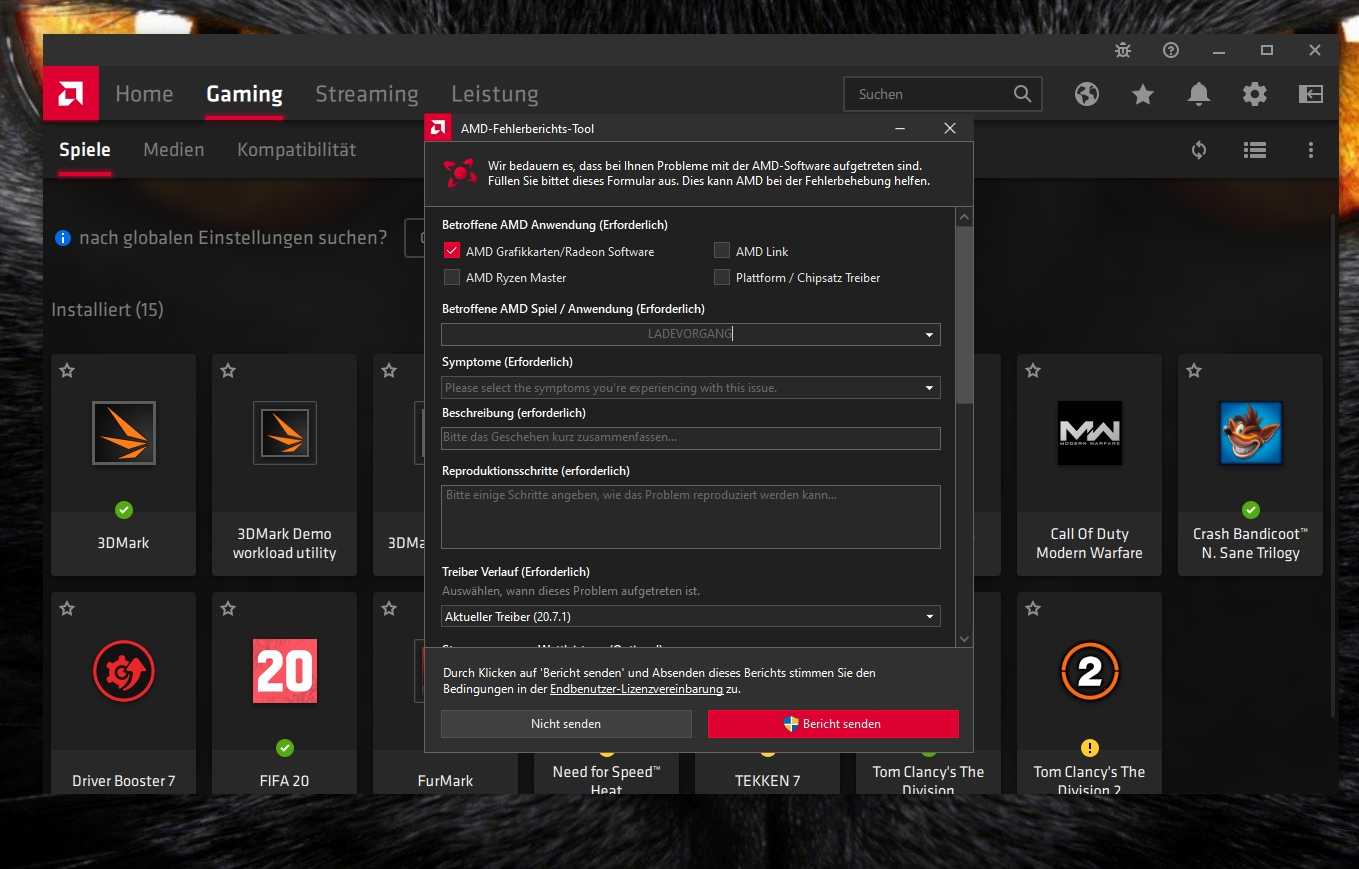The width and height of the screenshot is (1359, 869).
Task: Click the dialog scrollbar up arrow
Action: (x=964, y=217)
